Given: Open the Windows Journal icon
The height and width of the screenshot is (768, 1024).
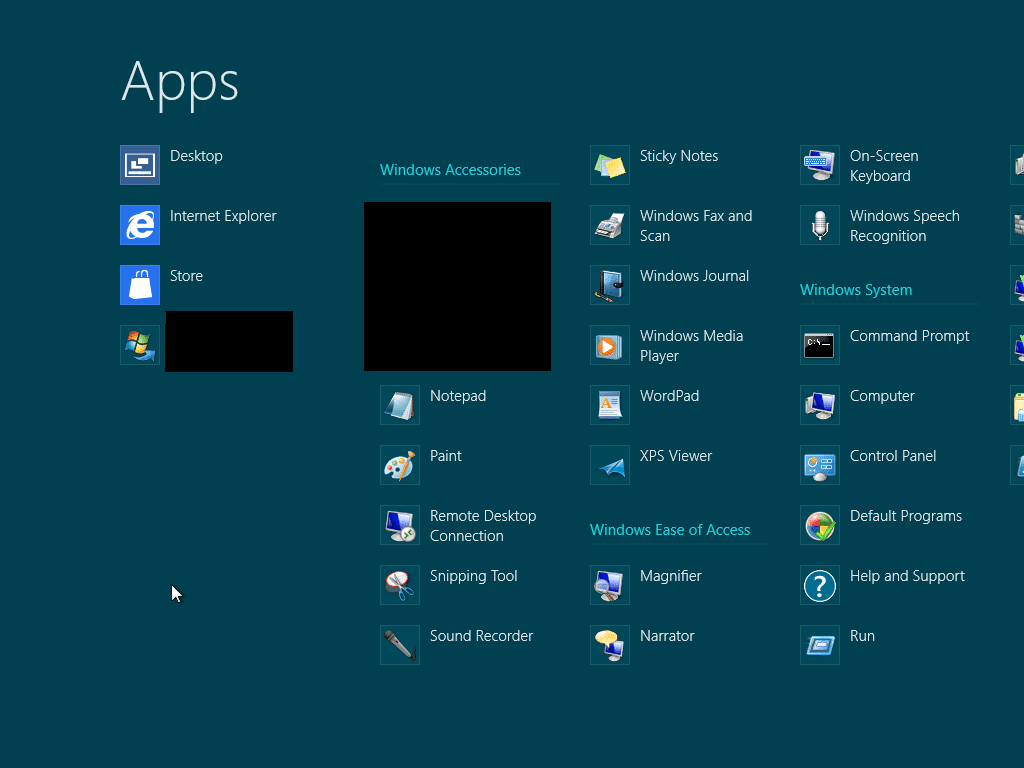Looking at the screenshot, I should tap(610, 285).
